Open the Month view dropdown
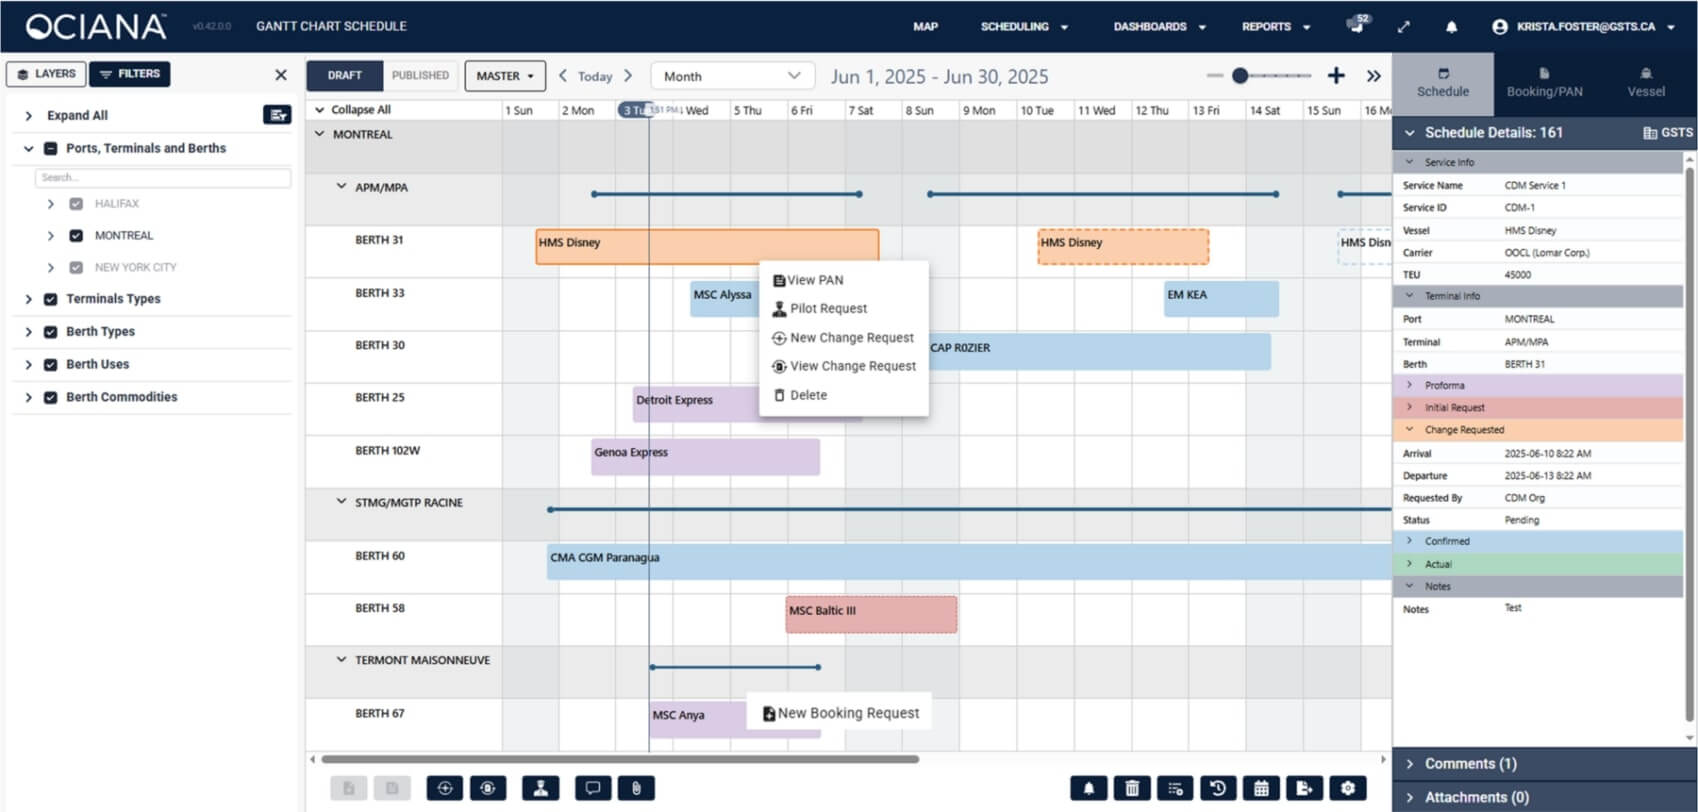Screen dimensions: 1698x812 click(731, 76)
